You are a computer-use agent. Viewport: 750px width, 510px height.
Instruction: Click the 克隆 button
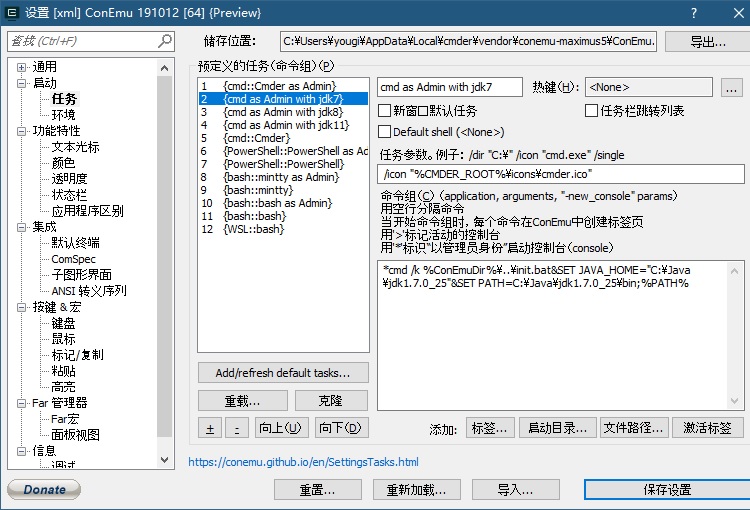pos(329,401)
